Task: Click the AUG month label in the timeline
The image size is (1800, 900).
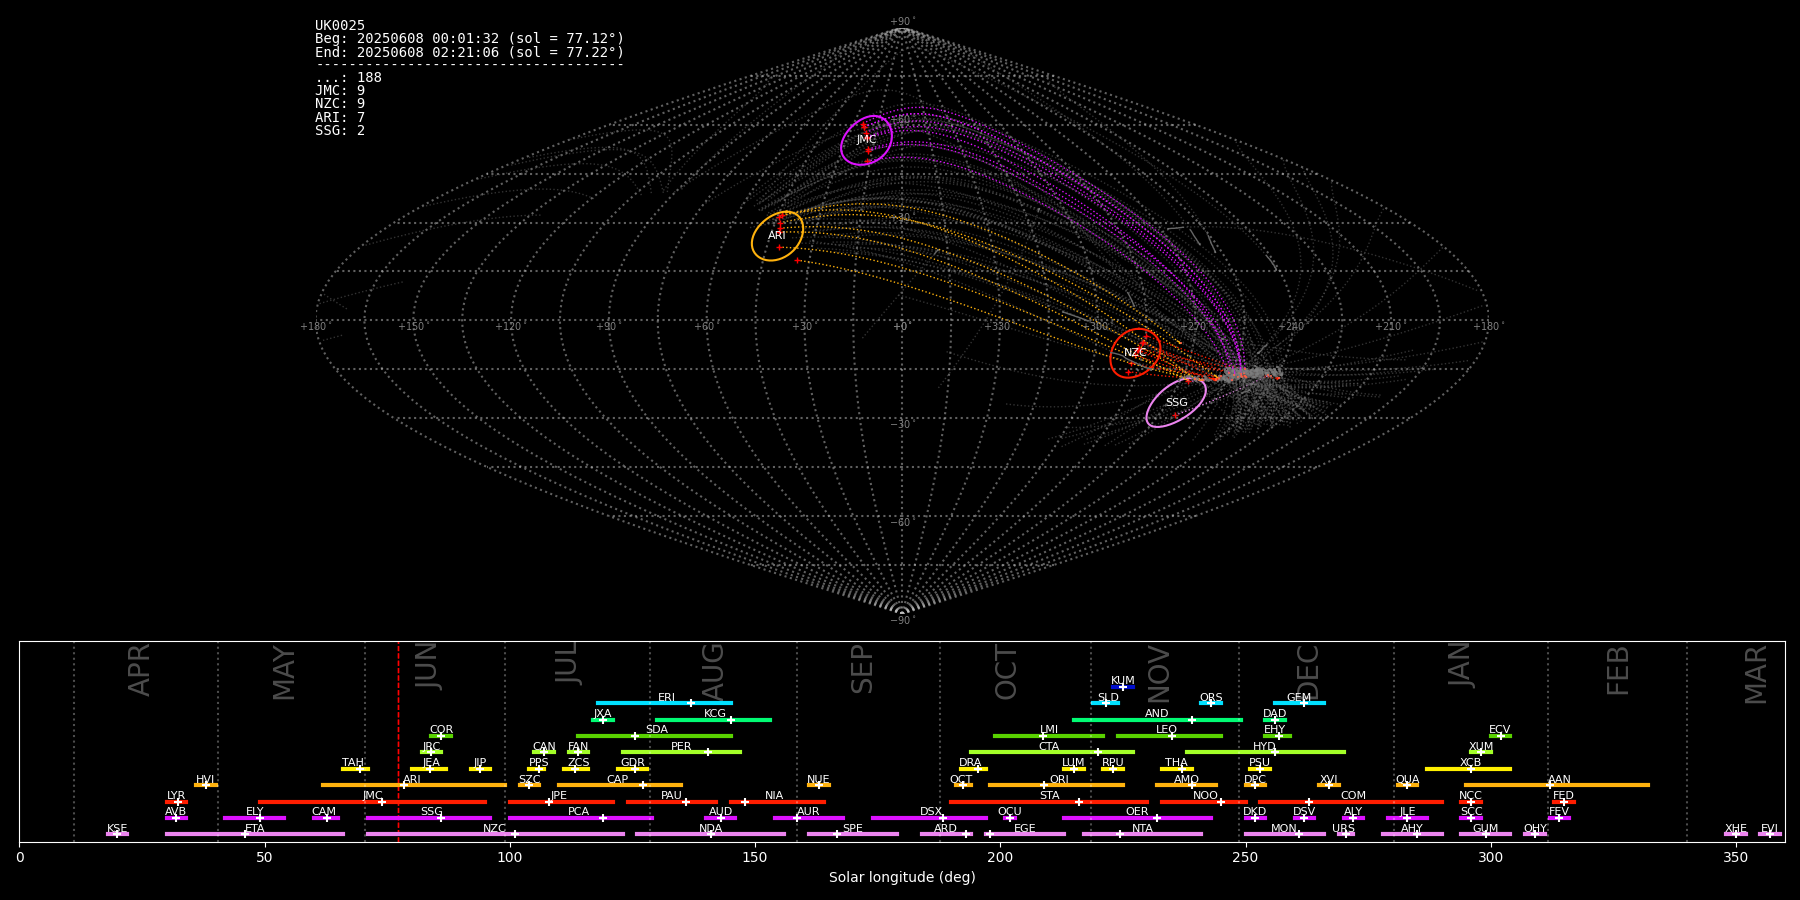Action: (712, 672)
